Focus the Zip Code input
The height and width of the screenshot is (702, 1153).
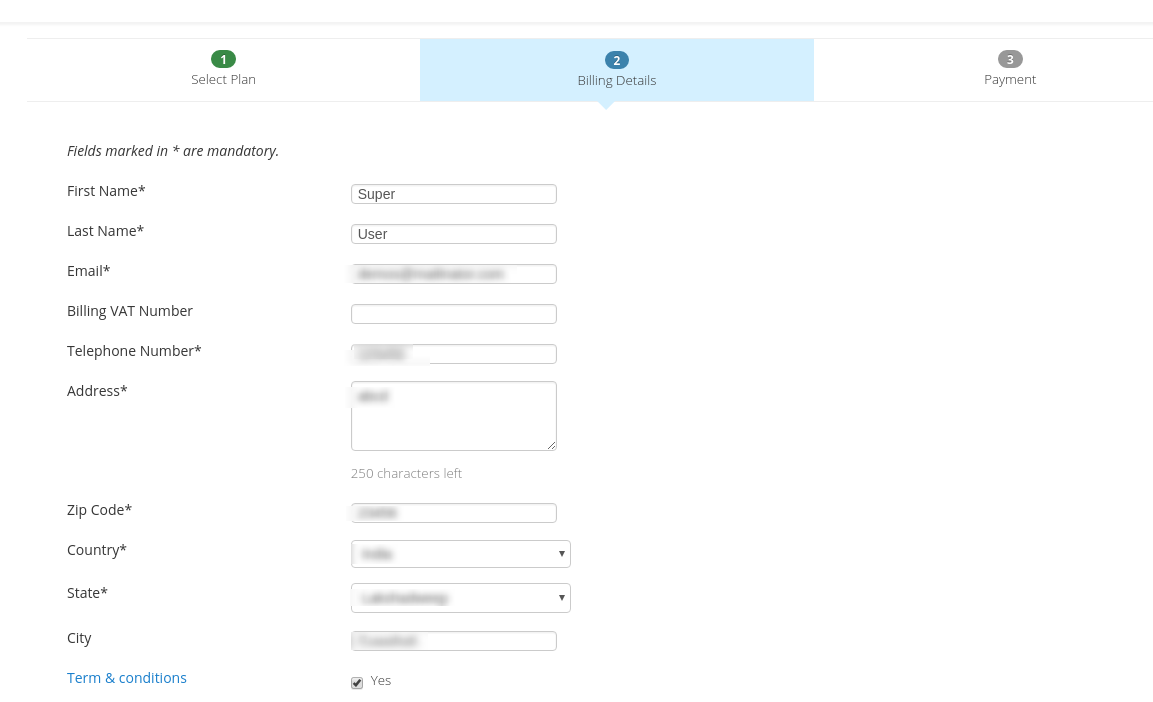(x=453, y=513)
